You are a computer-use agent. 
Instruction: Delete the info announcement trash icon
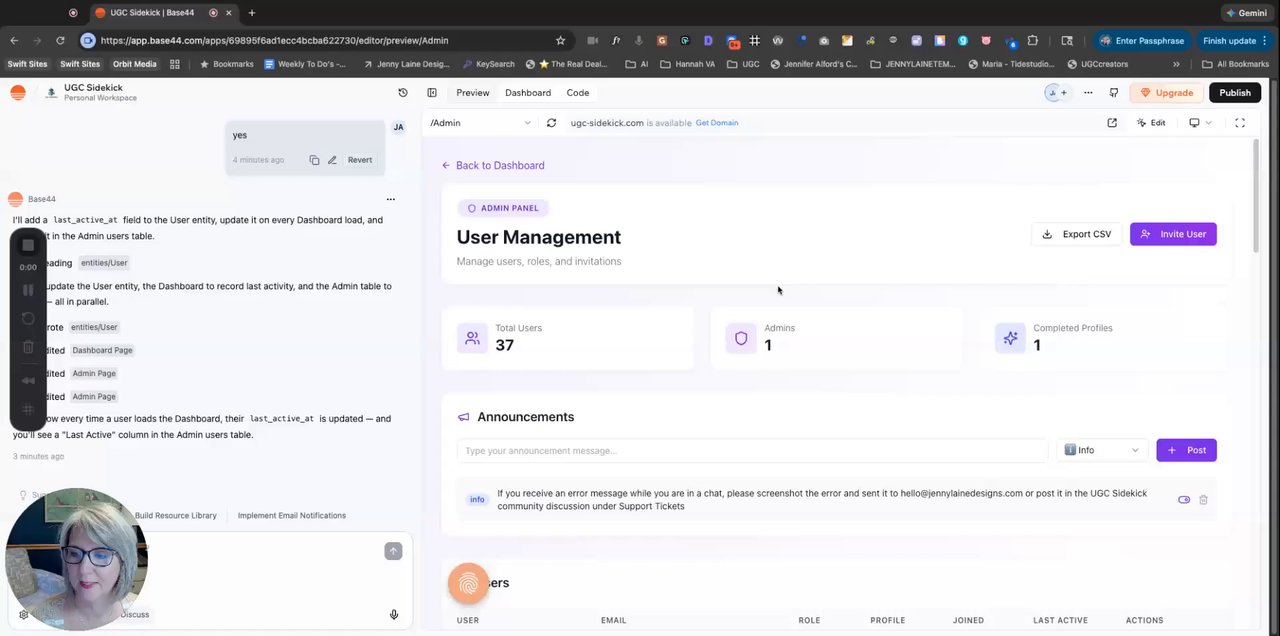[1203, 500]
